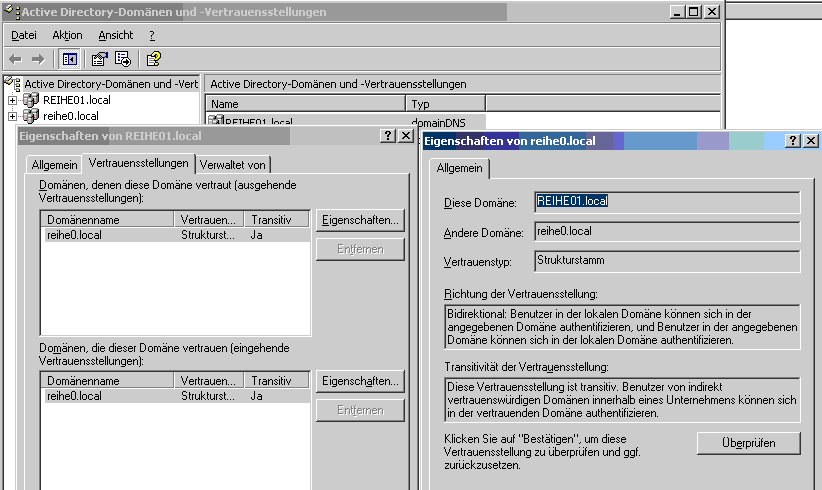Select Allgemein tab in reihe0.local dialog

point(459,168)
